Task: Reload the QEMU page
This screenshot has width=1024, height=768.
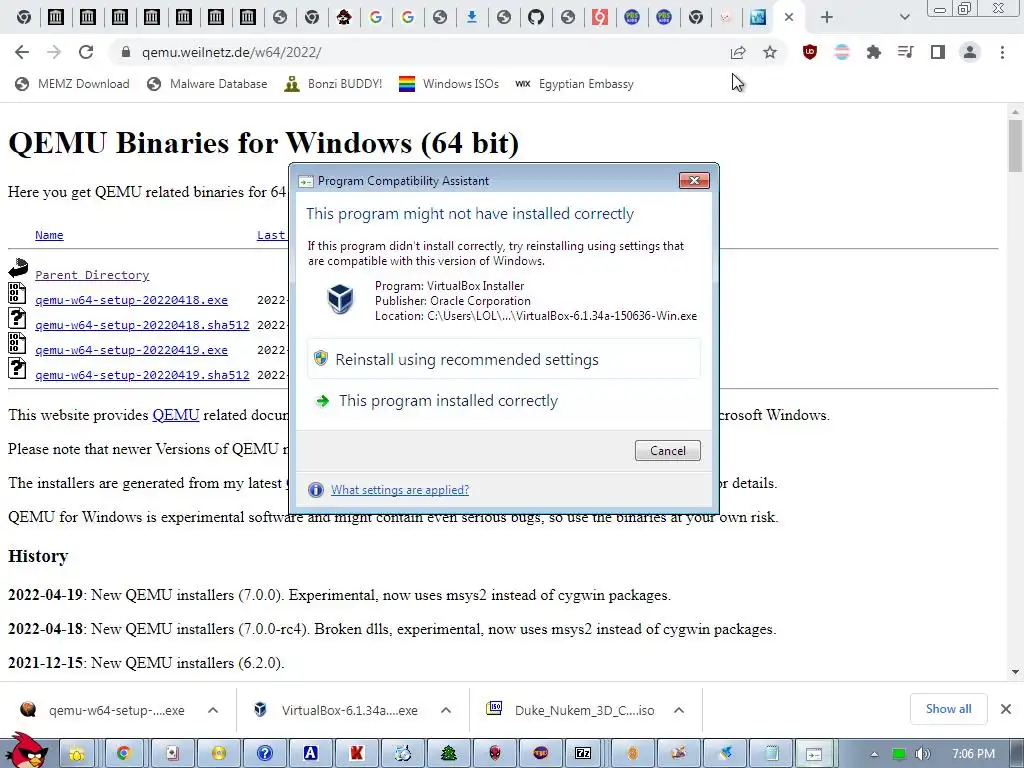Action: pos(86,52)
